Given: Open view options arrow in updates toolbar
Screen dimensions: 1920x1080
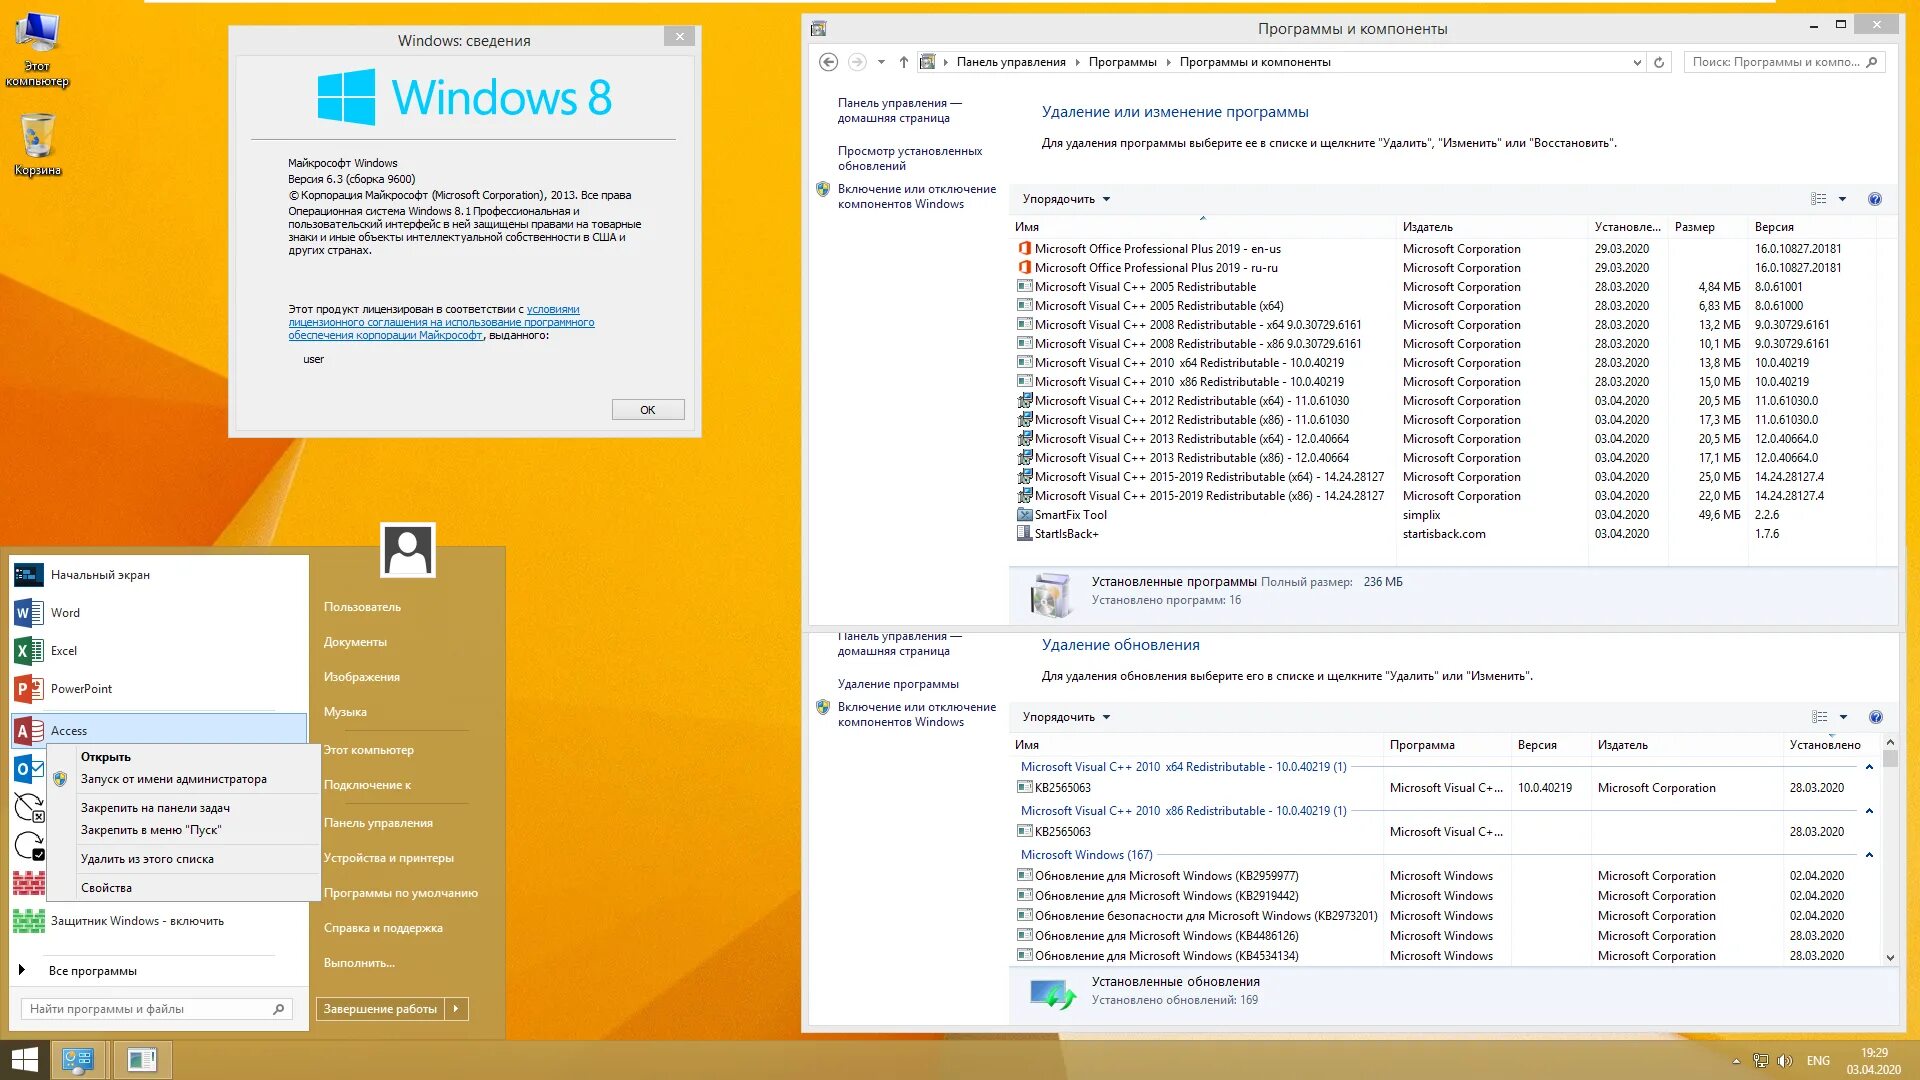Looking at the screenshot, I should pyautogui.click(x=1843, y=717).
